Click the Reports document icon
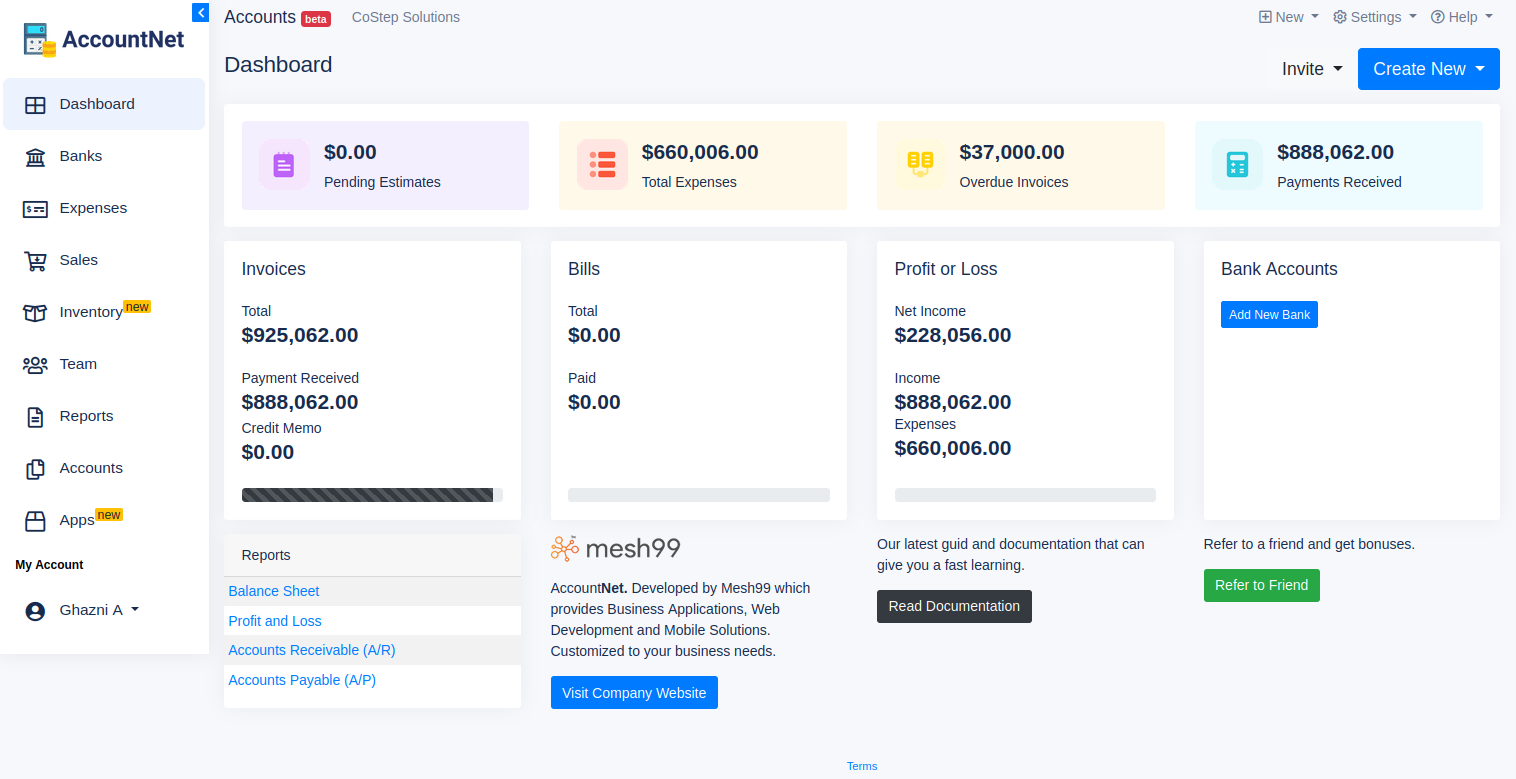Viewport: 1516px width, 779px height. [36, 416]
